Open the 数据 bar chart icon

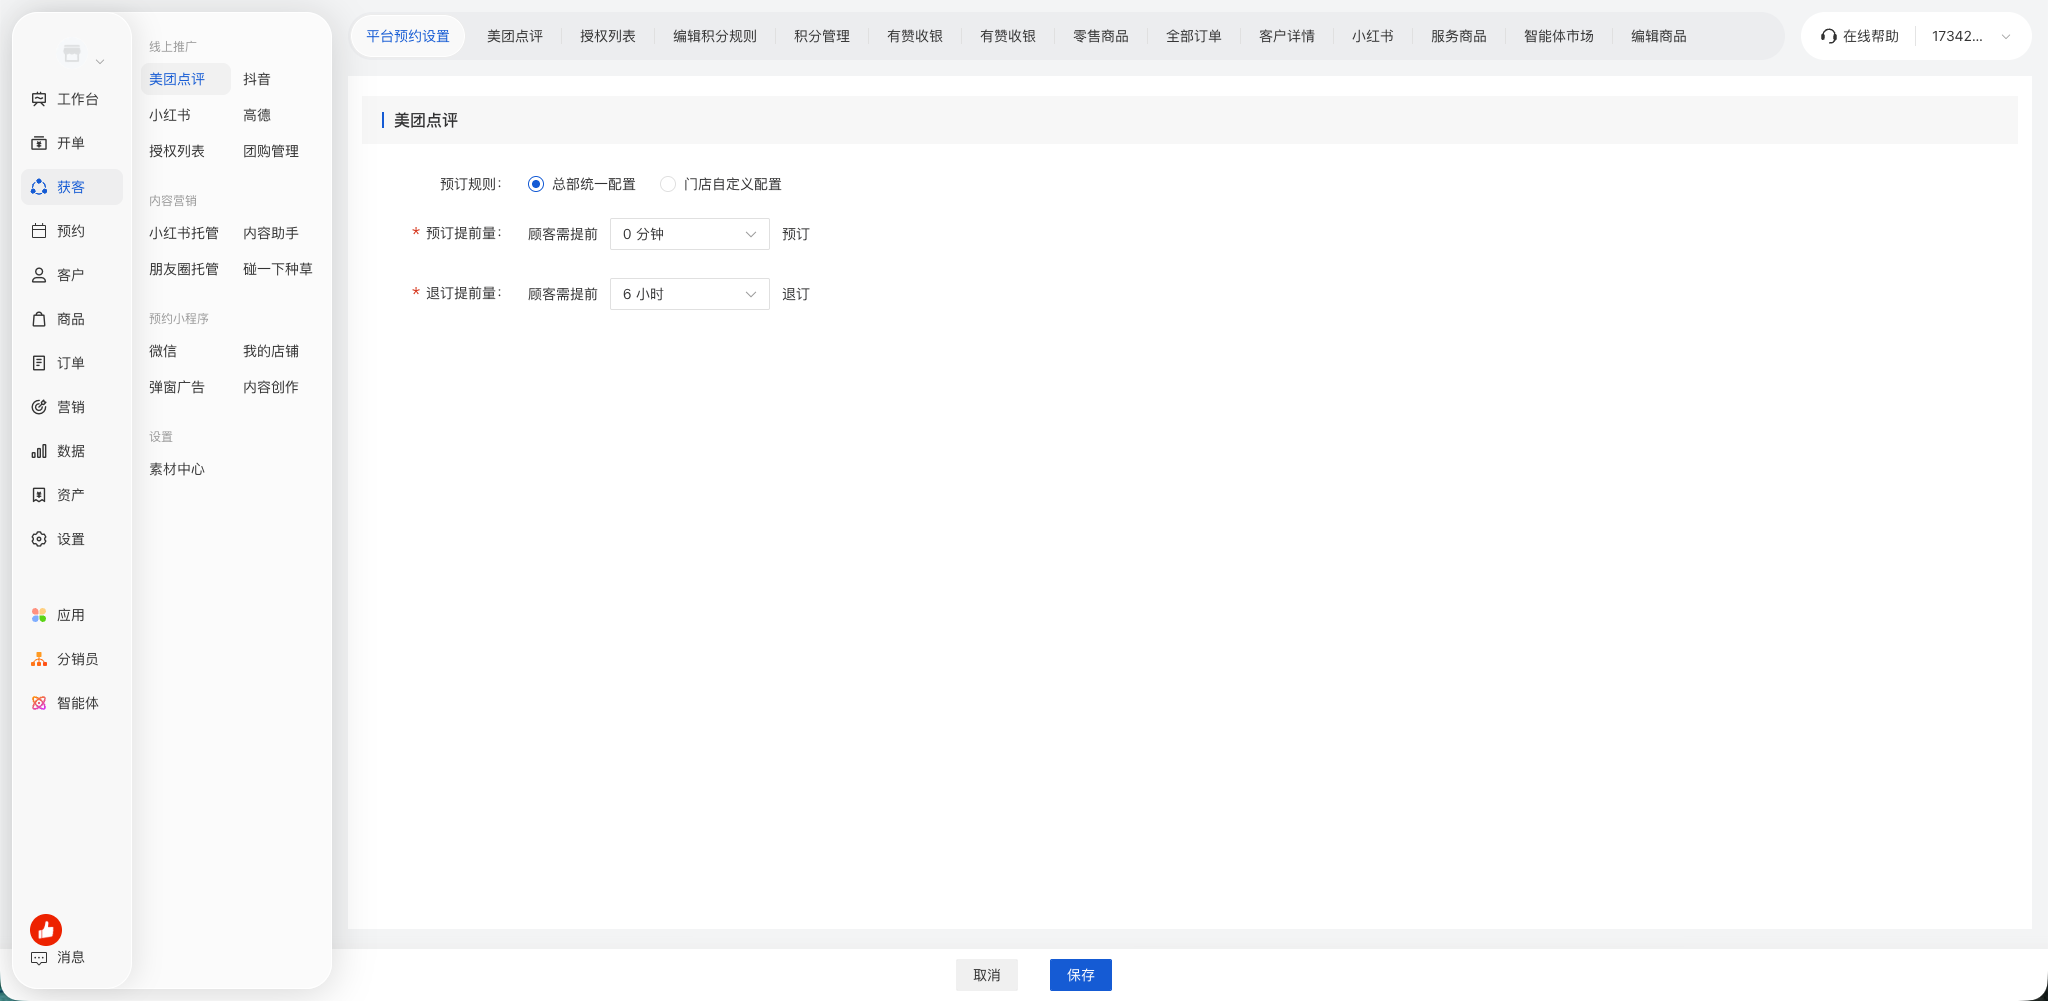[39, 451]
